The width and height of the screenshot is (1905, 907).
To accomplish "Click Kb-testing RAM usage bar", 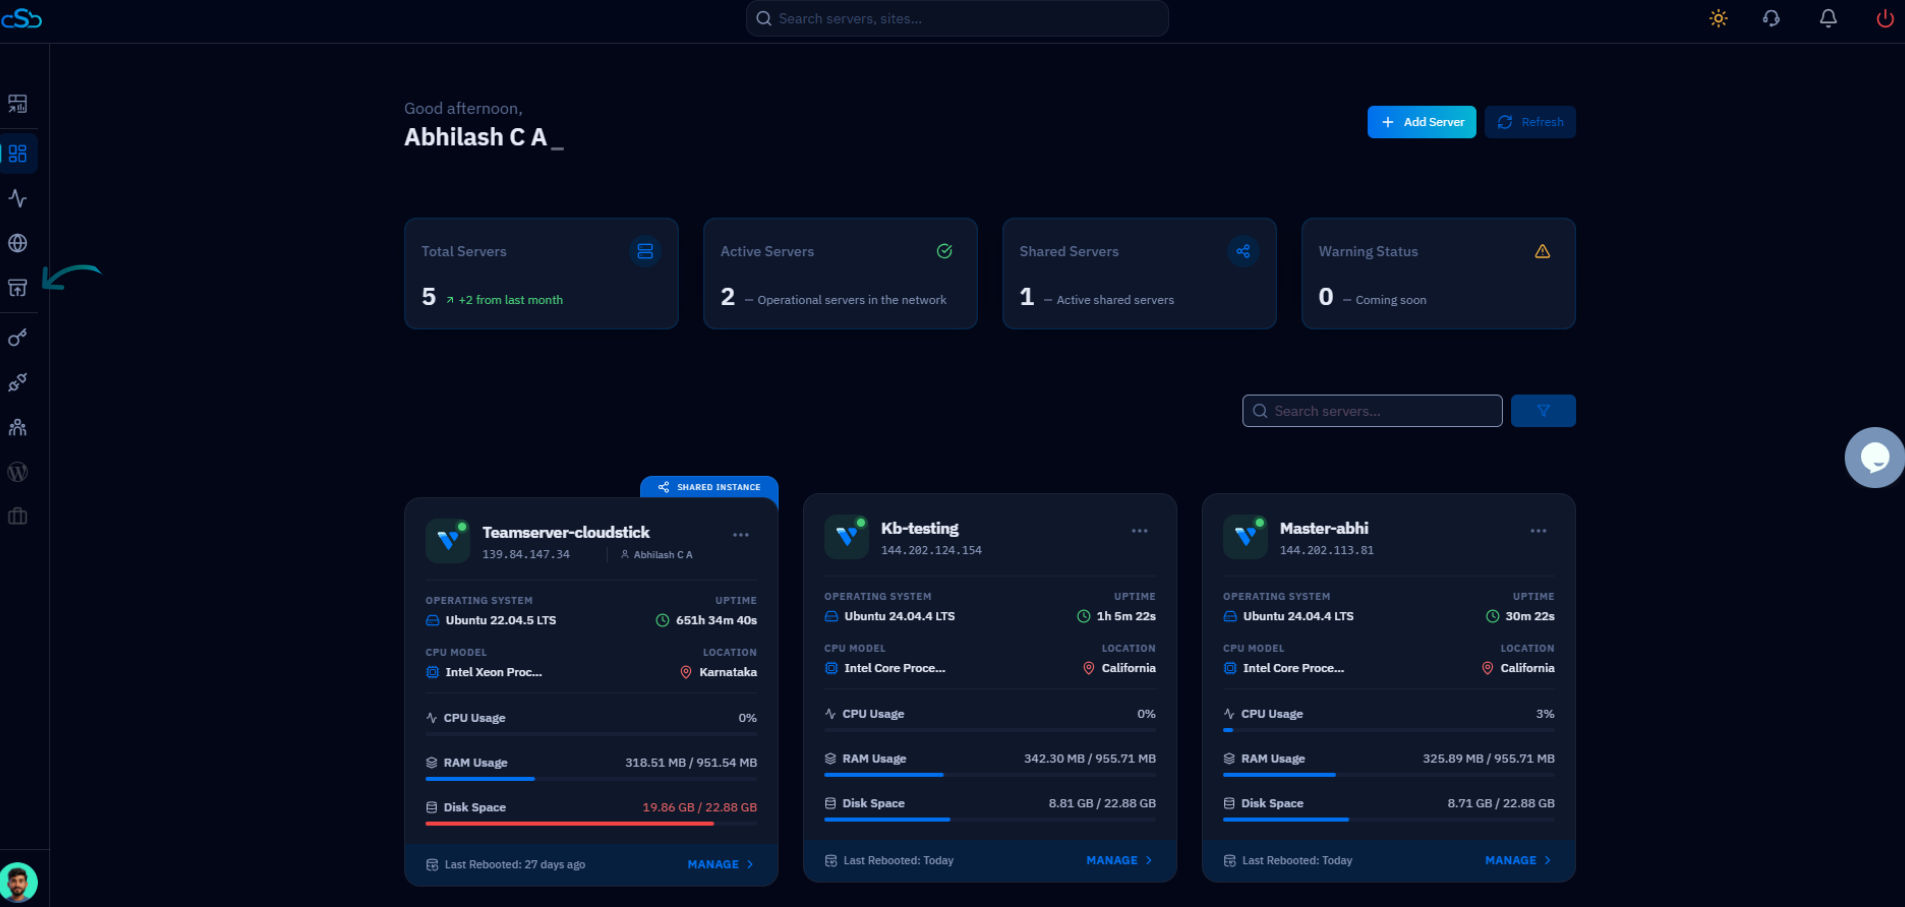I will tap(990, 774).
